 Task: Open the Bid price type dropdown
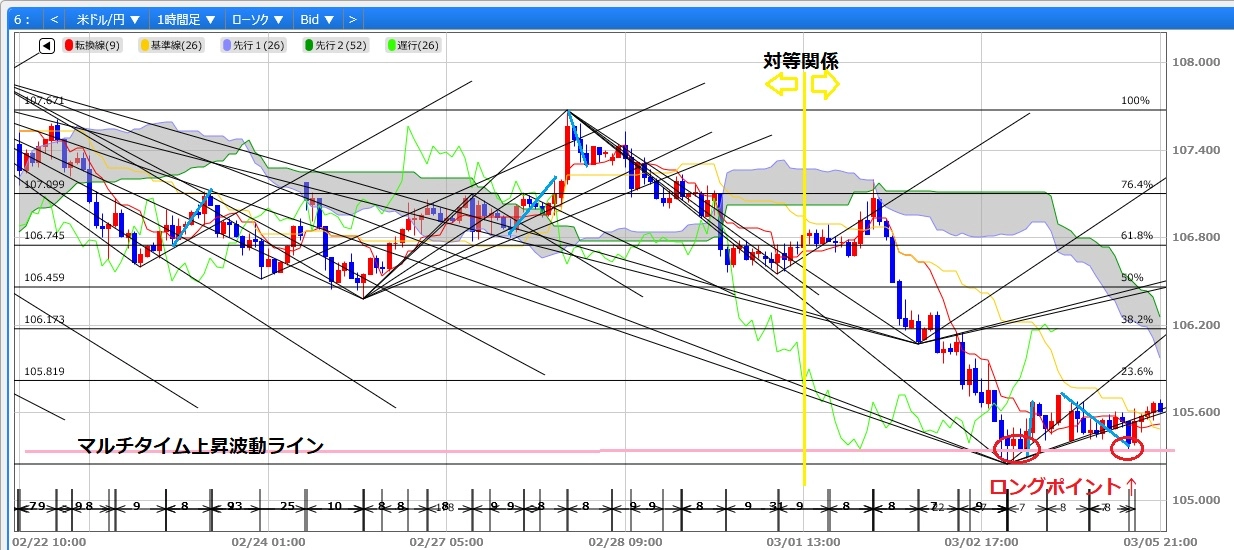click(316, 18)
